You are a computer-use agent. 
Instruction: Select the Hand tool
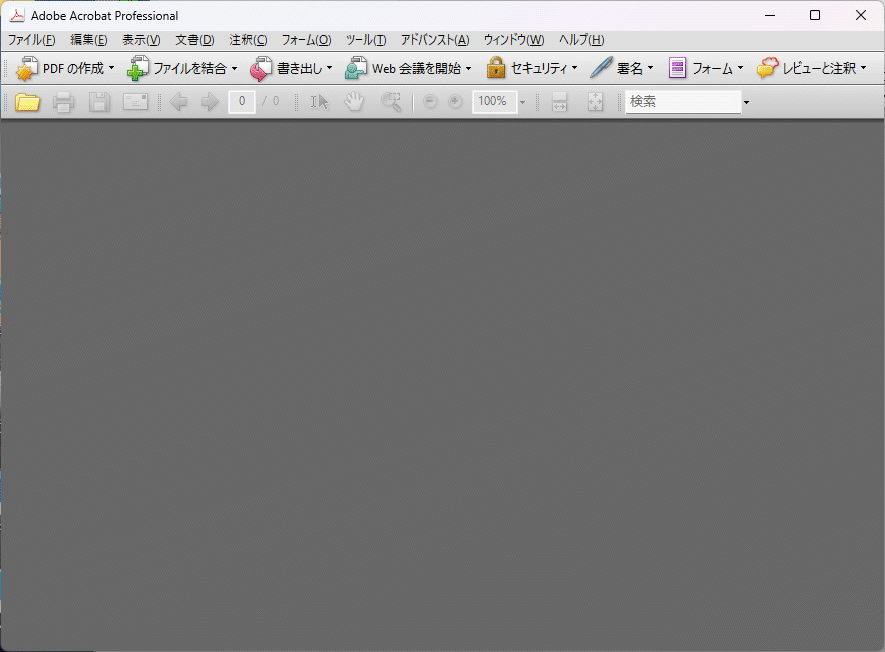[354, 102]
